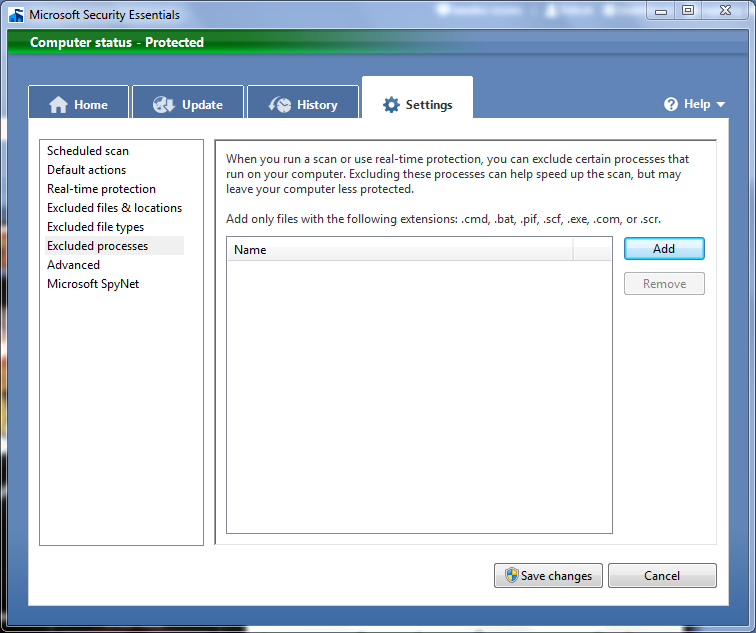Switch to the Update tab label
This screenshot has width=756, height=633.
pyautogui.click(x=202, y=105)
